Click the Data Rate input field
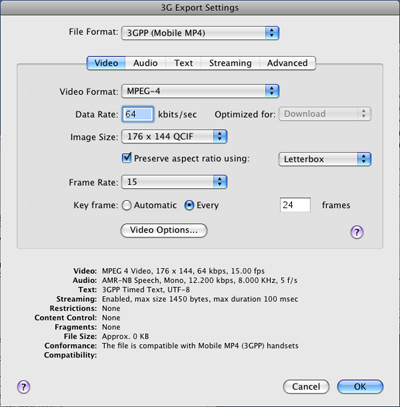The width and height of the screenshot is (400, 407). click(138, 114)
